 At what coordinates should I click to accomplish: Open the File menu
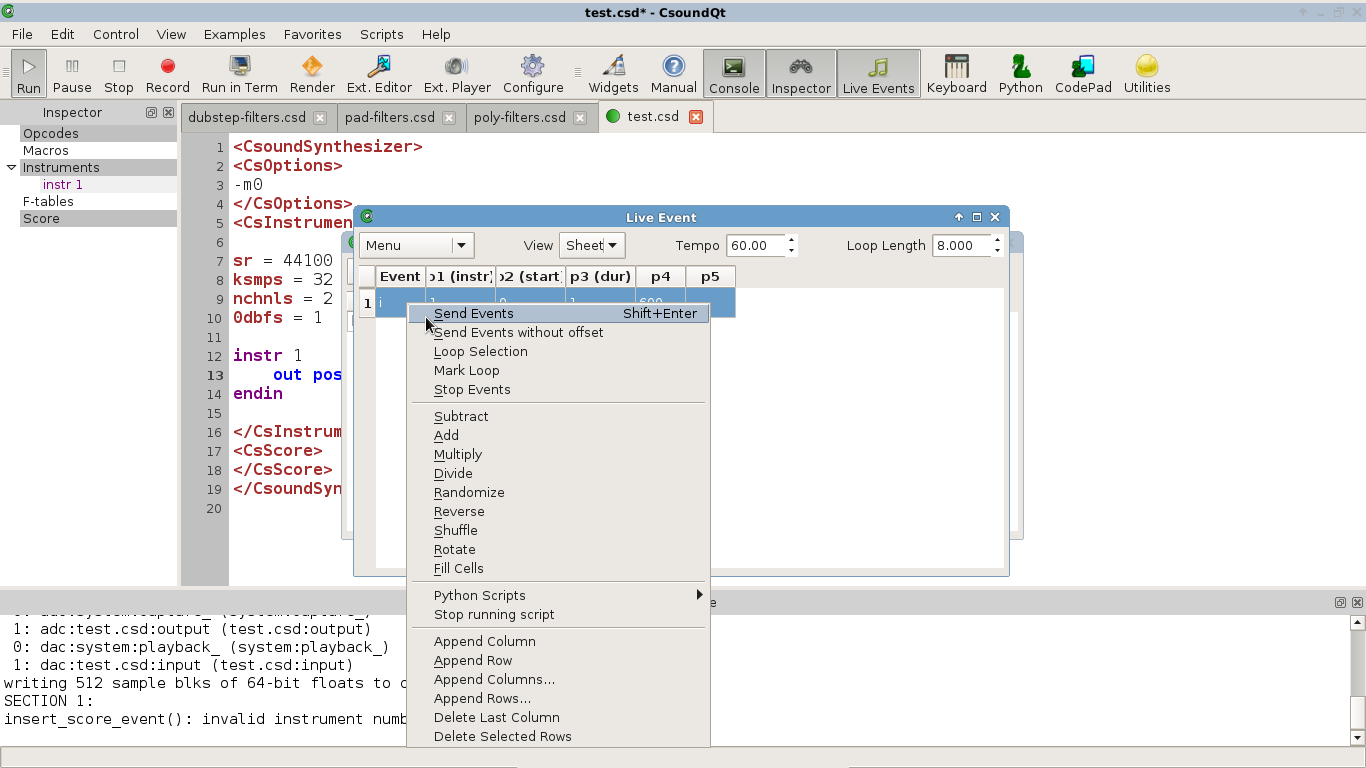22,34
